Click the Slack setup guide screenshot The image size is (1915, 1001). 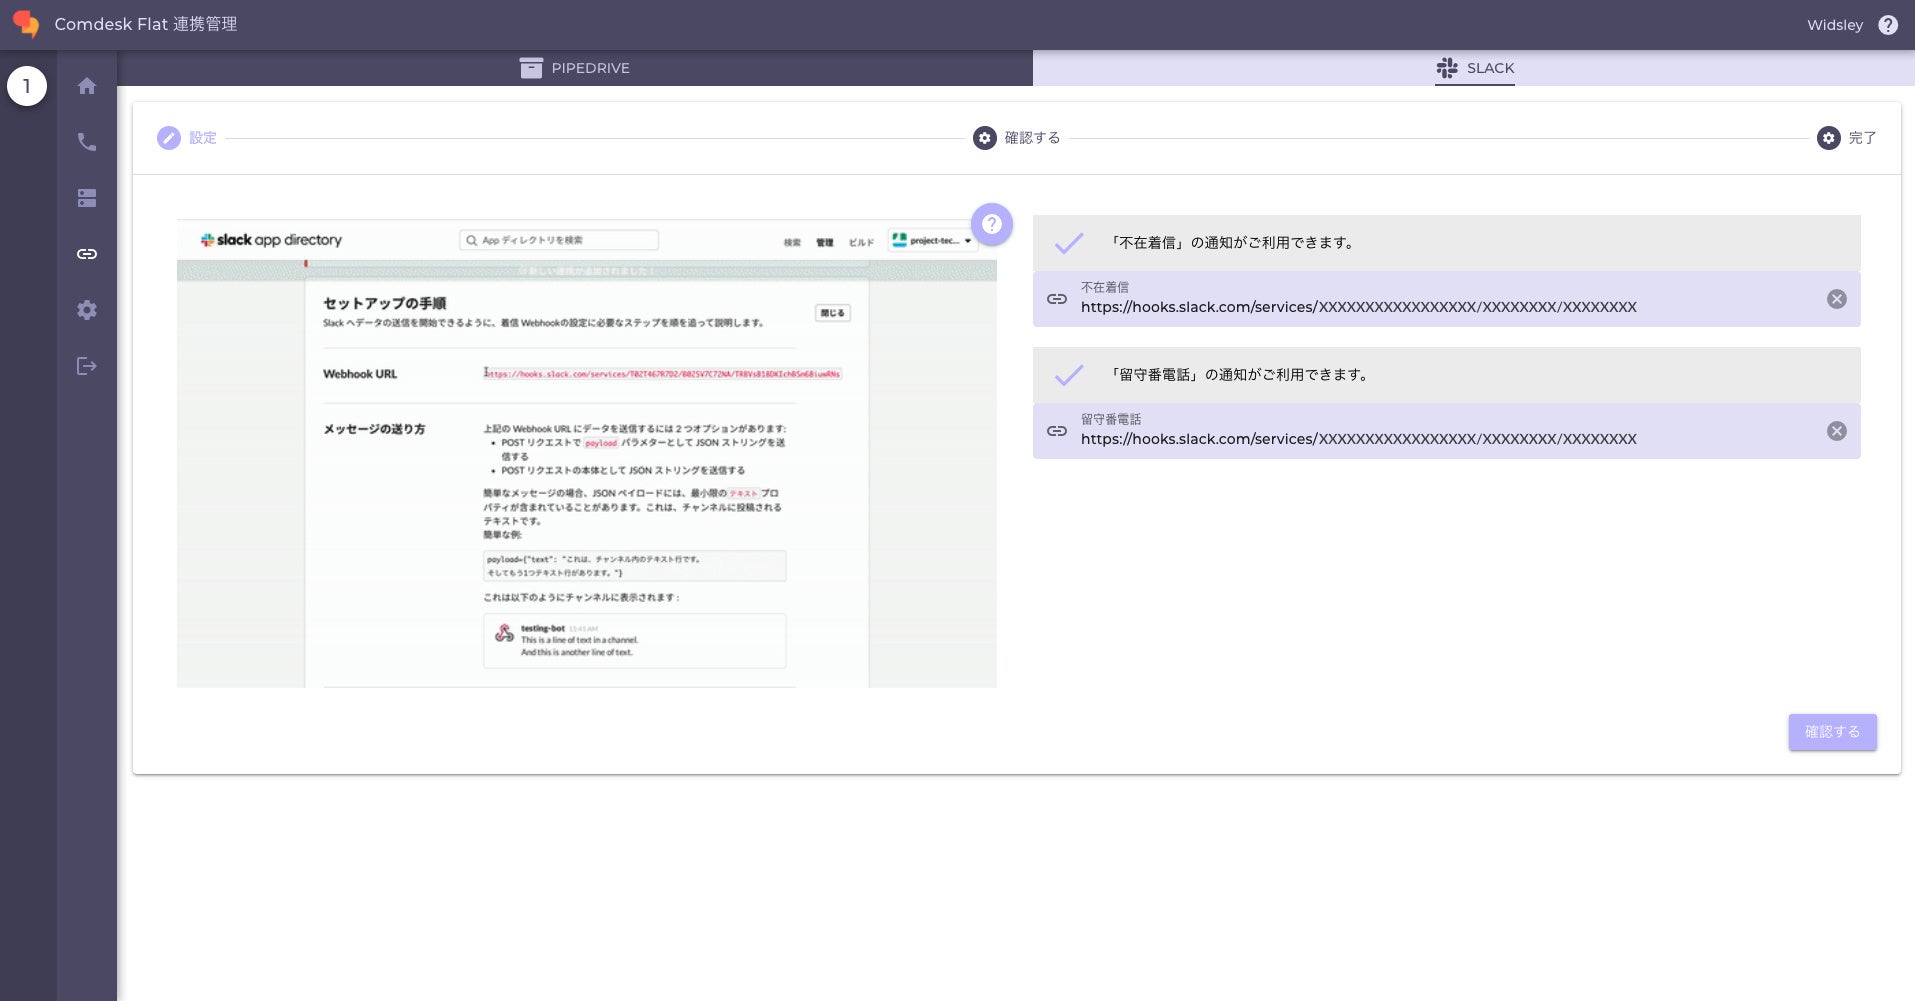(587, 453)
